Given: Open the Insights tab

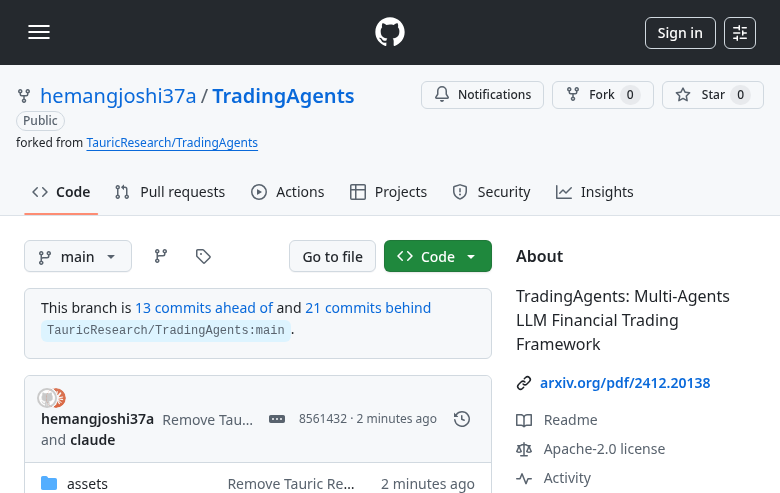Looking at the screenshot, I should point(595,192).
